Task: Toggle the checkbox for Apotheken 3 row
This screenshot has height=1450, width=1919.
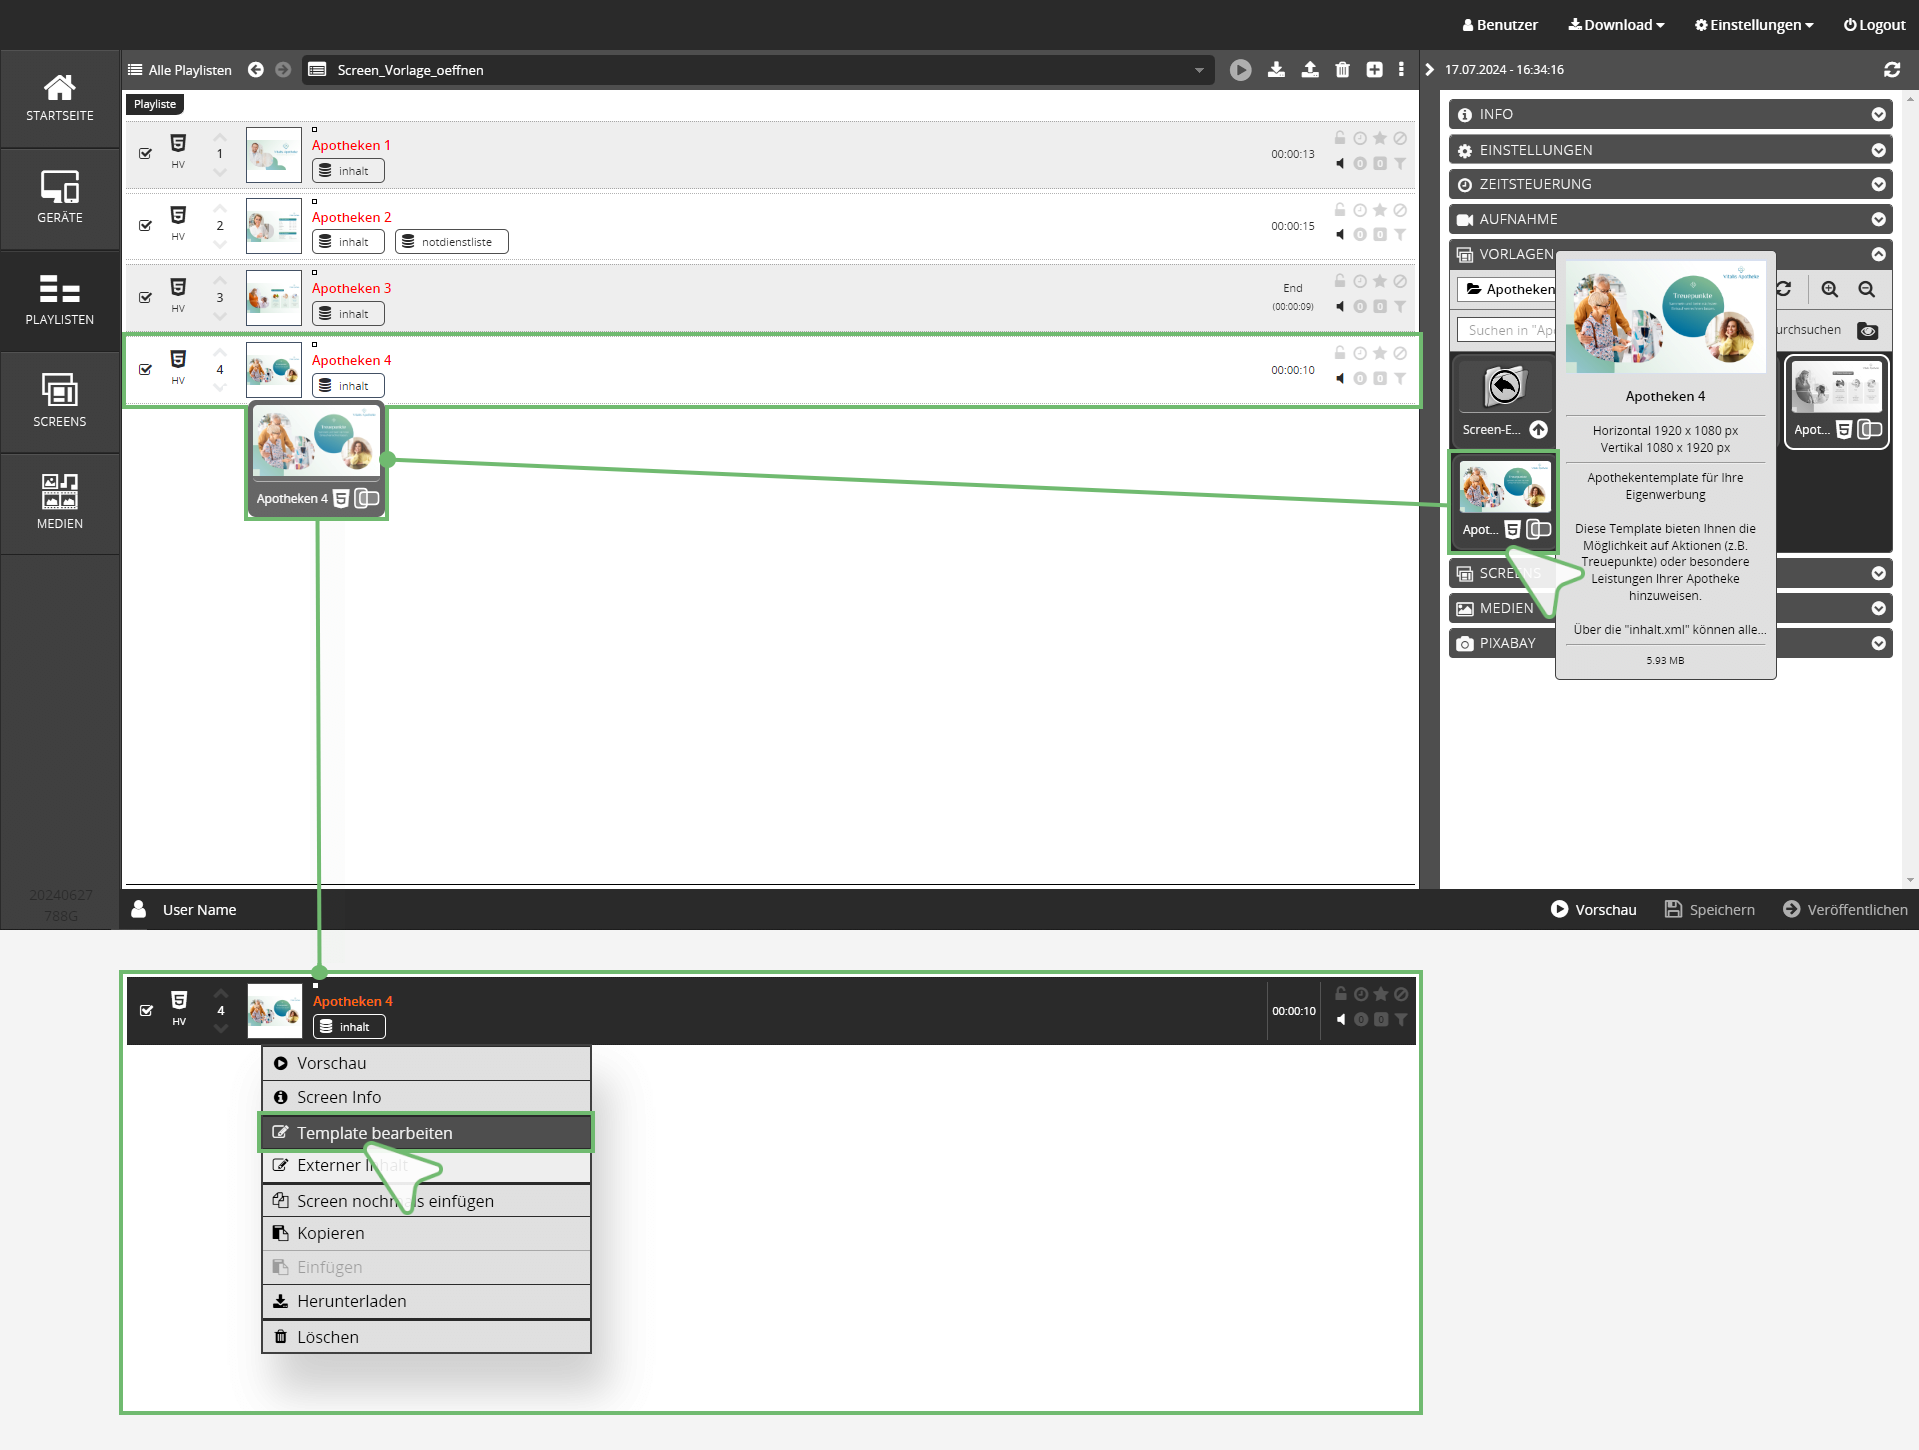Action: pos(146,297)
